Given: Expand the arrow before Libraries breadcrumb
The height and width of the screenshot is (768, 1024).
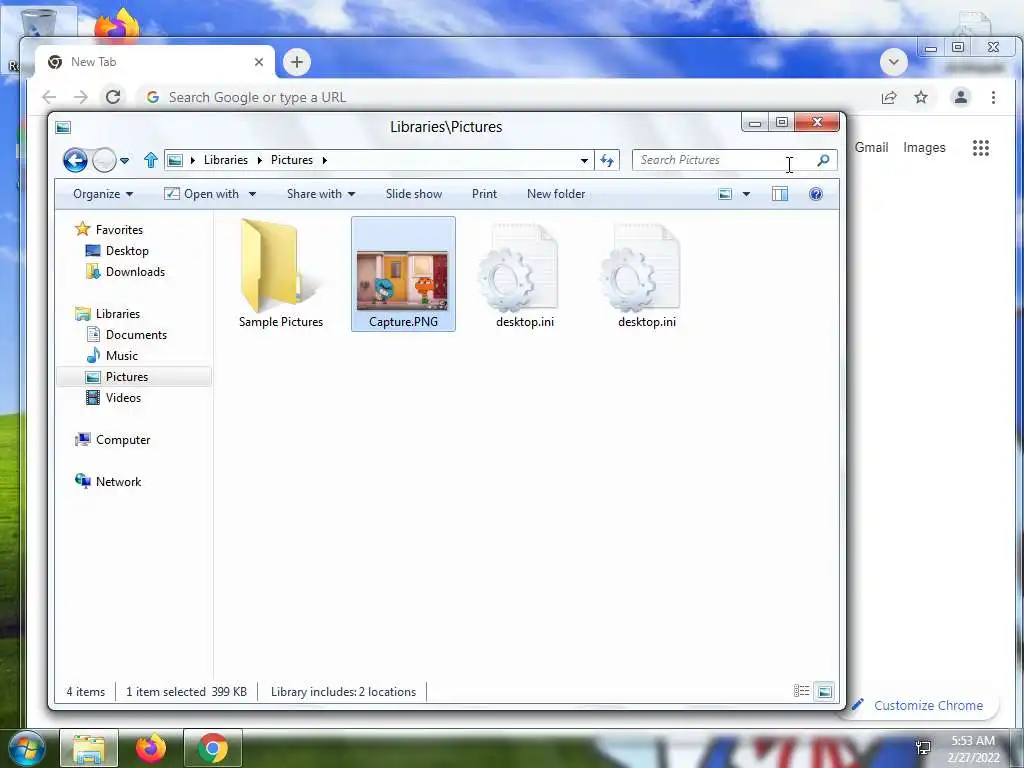Looking at the screenshot, I should 193,160.
